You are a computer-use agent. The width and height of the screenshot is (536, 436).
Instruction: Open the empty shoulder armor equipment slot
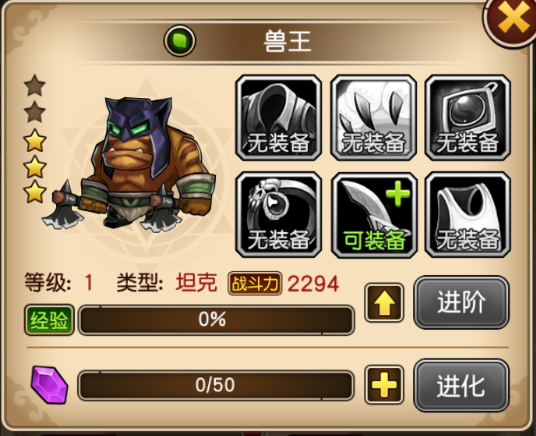(x=279, y=118)
